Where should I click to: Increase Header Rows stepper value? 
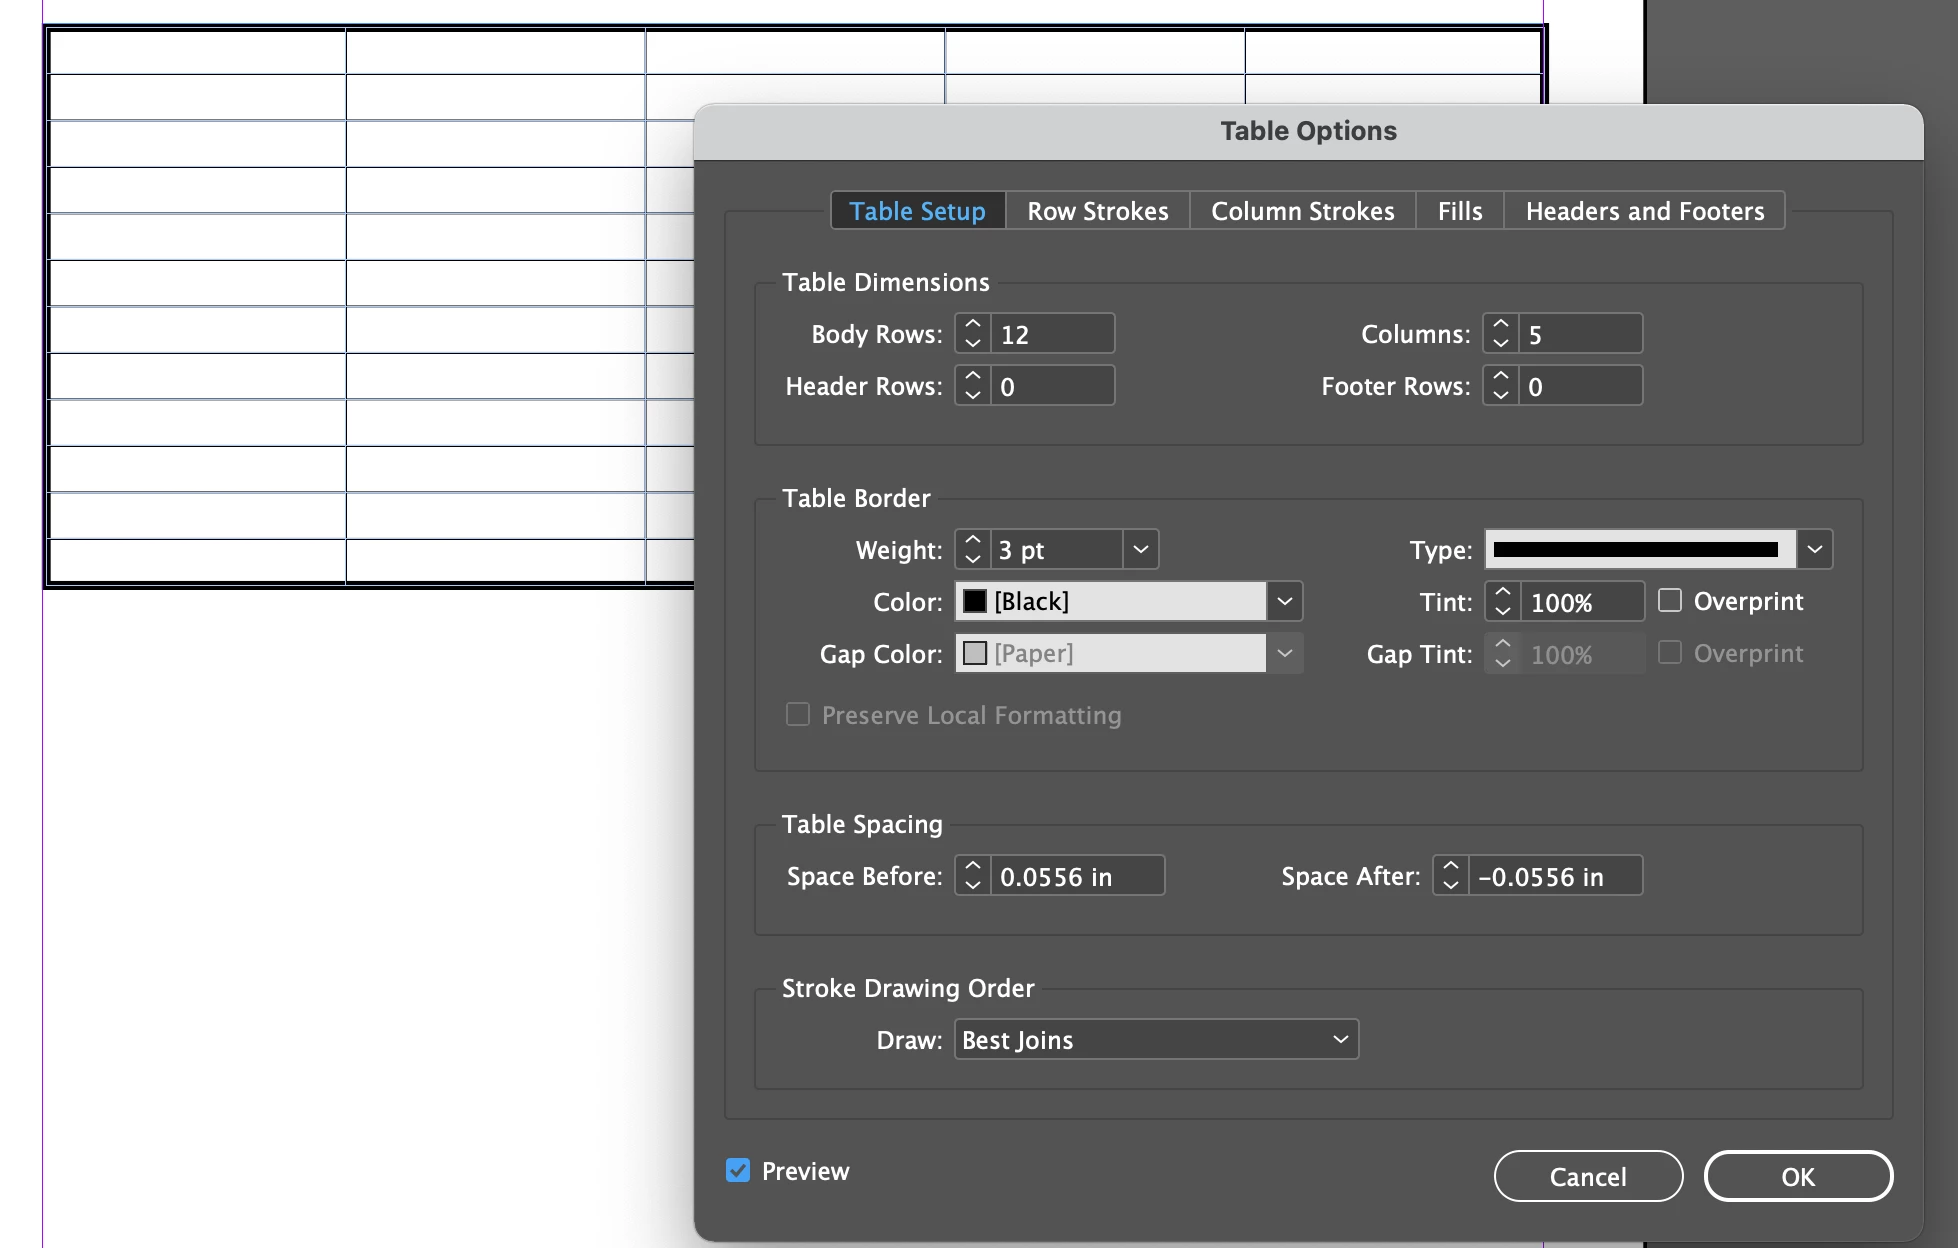972,376
